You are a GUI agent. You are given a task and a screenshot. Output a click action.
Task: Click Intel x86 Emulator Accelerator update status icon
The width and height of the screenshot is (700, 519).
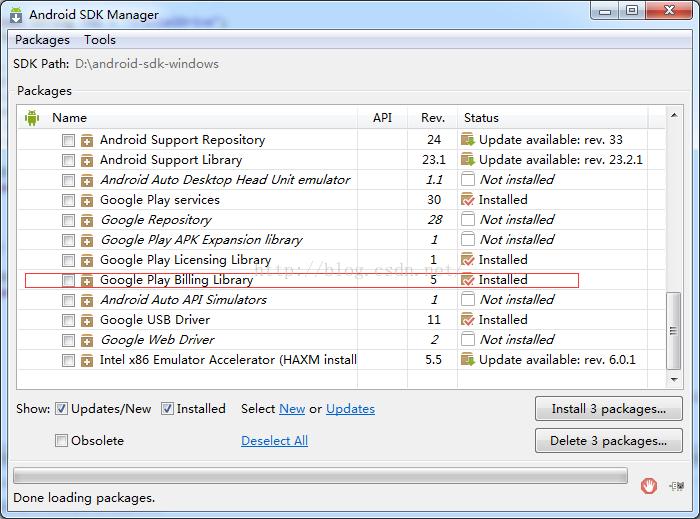(467, 360)
